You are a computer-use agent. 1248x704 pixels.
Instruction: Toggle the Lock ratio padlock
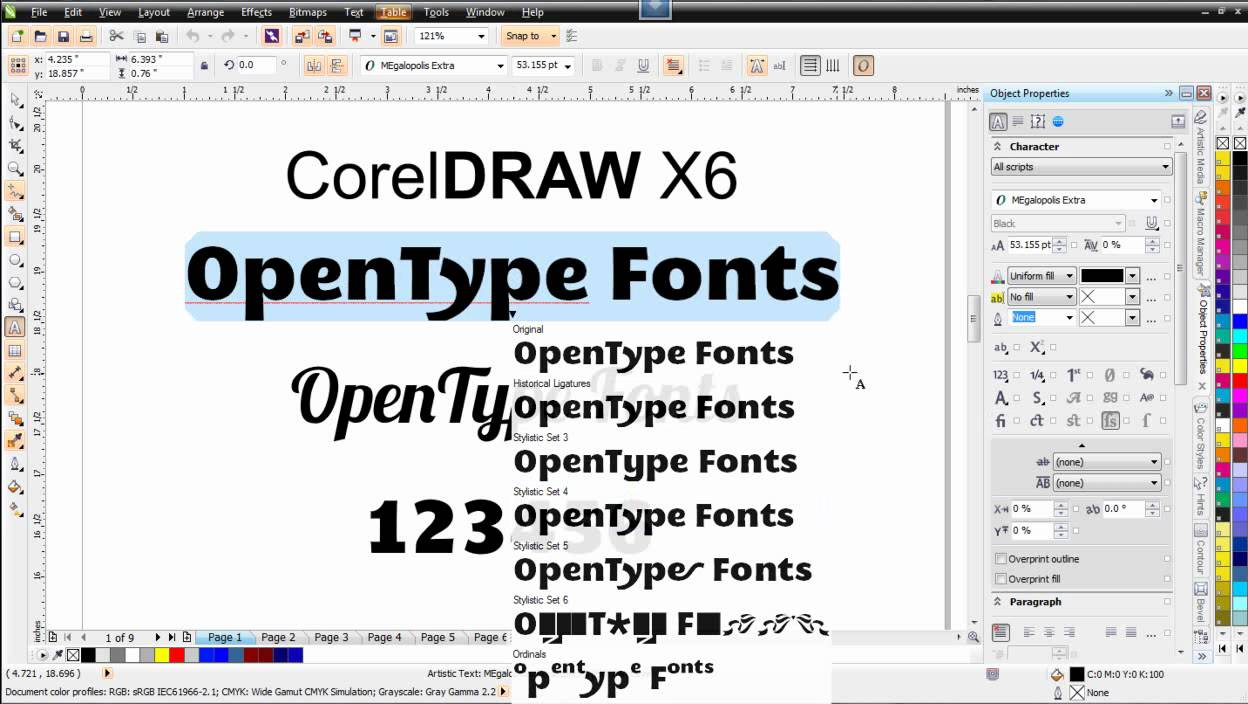[x=204, y=65]
